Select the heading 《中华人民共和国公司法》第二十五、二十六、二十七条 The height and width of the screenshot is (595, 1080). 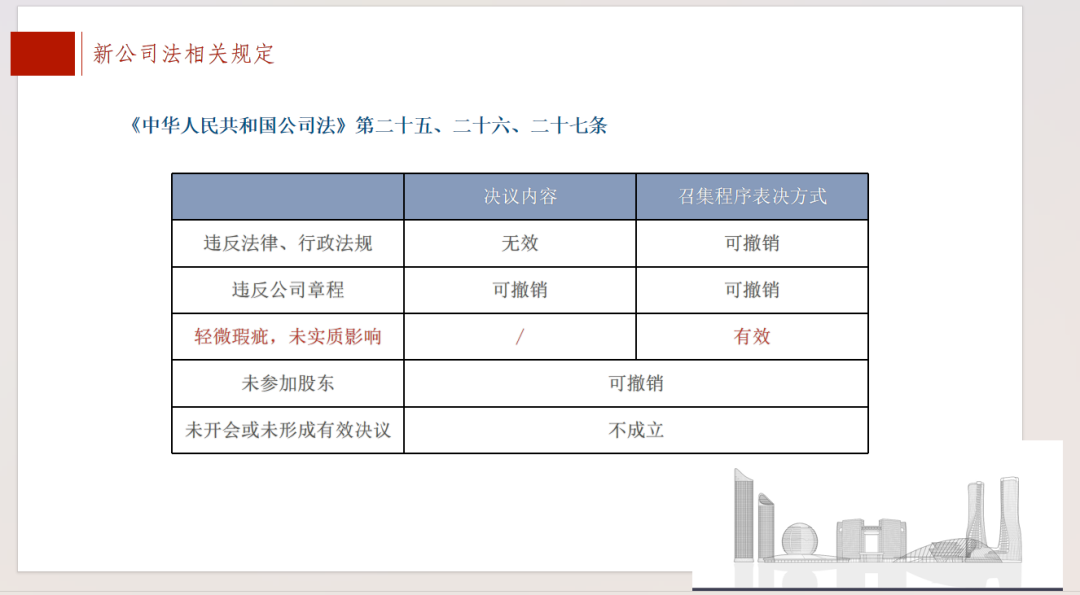pyautogui.click(x=368, y=125)
